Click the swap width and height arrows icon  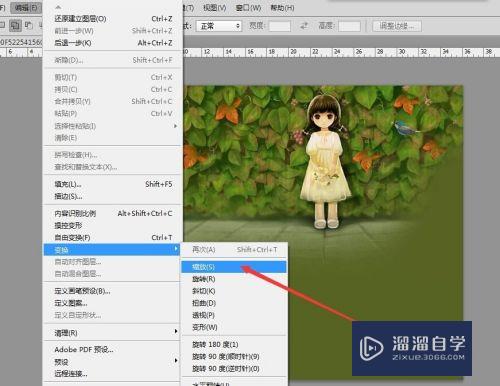[x=304, y=26]
